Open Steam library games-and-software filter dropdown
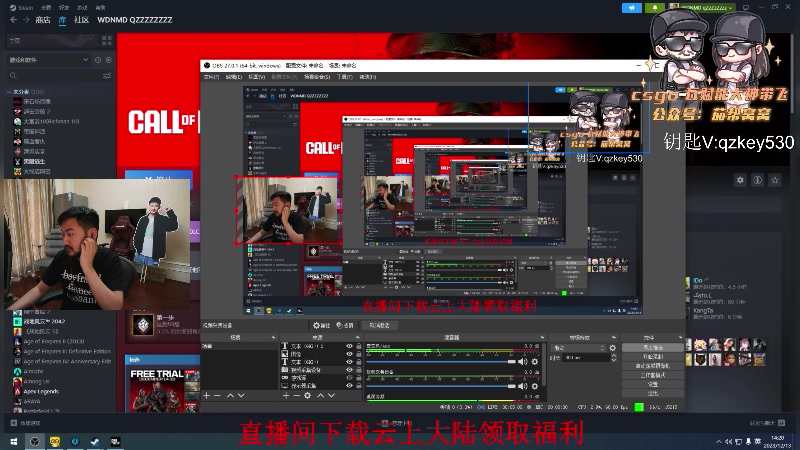 pos(48,60)
